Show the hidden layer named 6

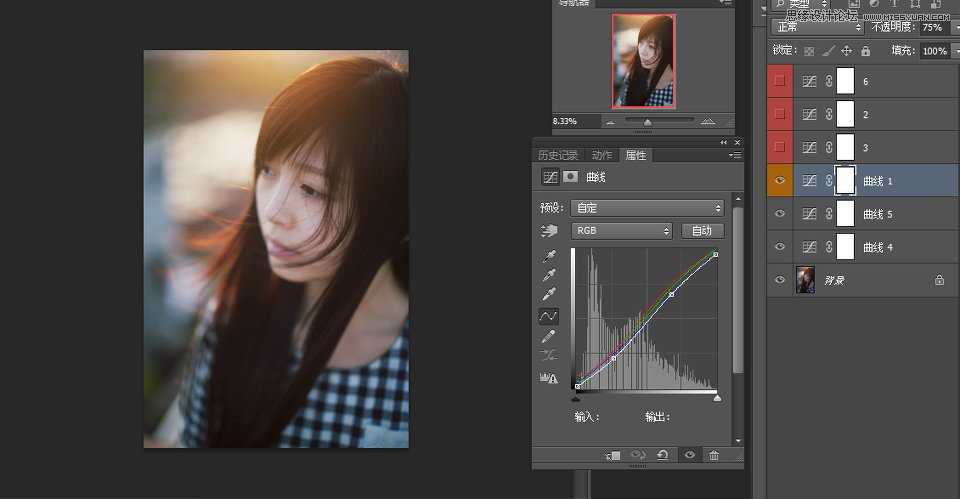780,82
